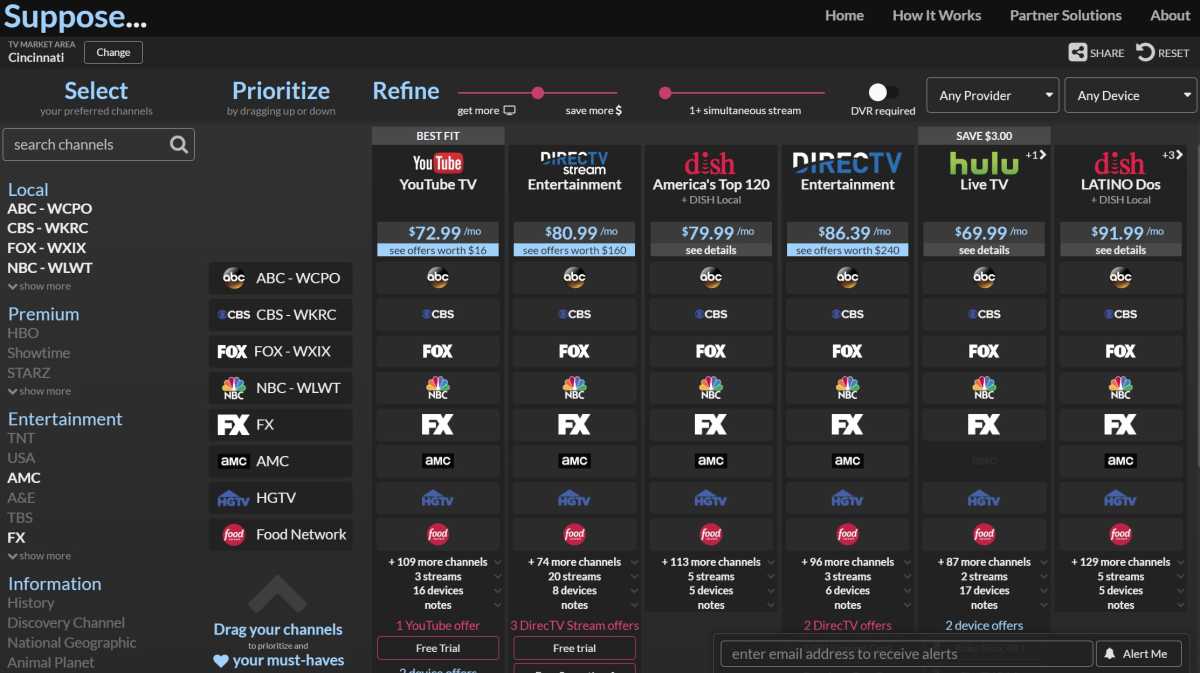This screenshot has width=1200, height=673.
Task: Open the How It Works page
Action: click(937, 16)
